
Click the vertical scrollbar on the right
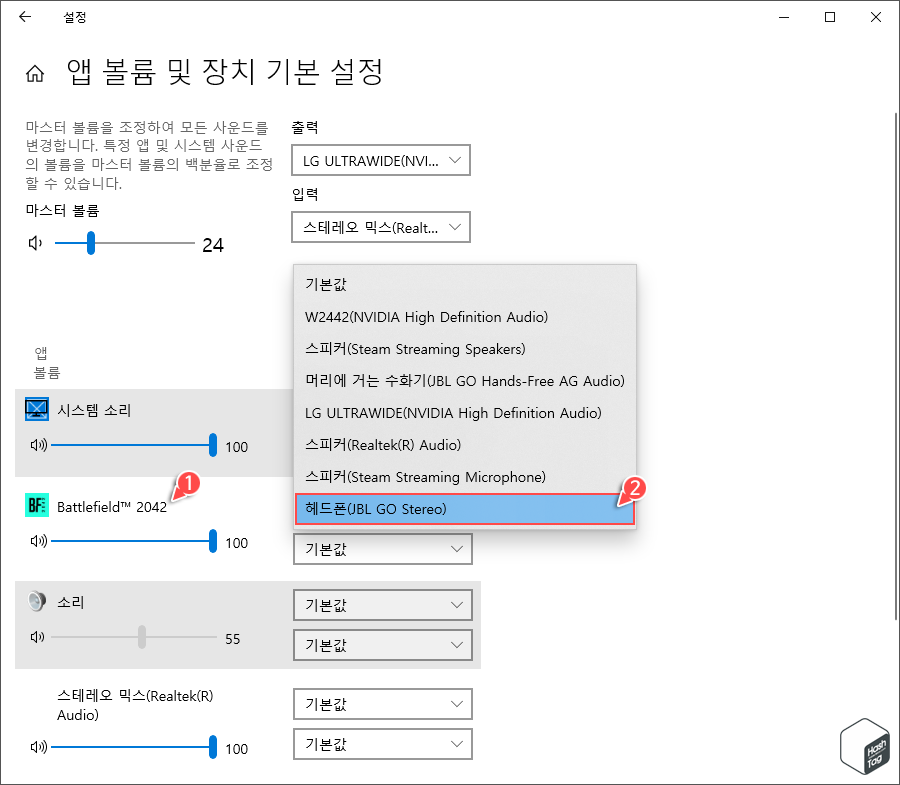tap(895, 366)
